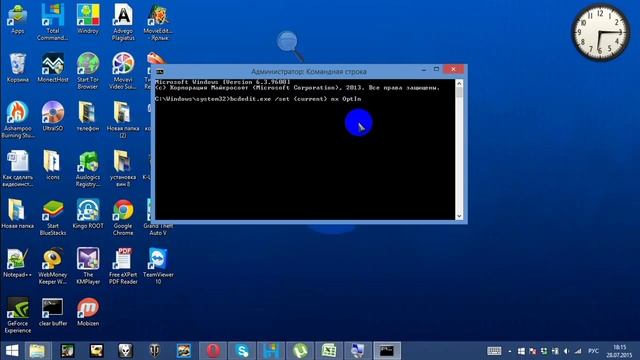This screenshot has height=360, width=640.
Task: Open the Новая папка folder beside Start BlueStacks
Action: point(18,213)
